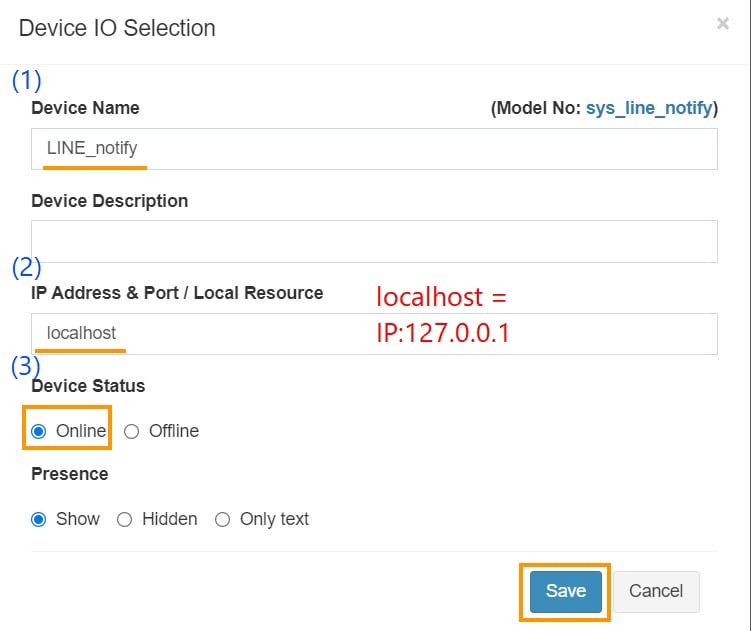Screen dimensions: 751x631
Task: Focus the Device Description text box
Action: [374, 242]
